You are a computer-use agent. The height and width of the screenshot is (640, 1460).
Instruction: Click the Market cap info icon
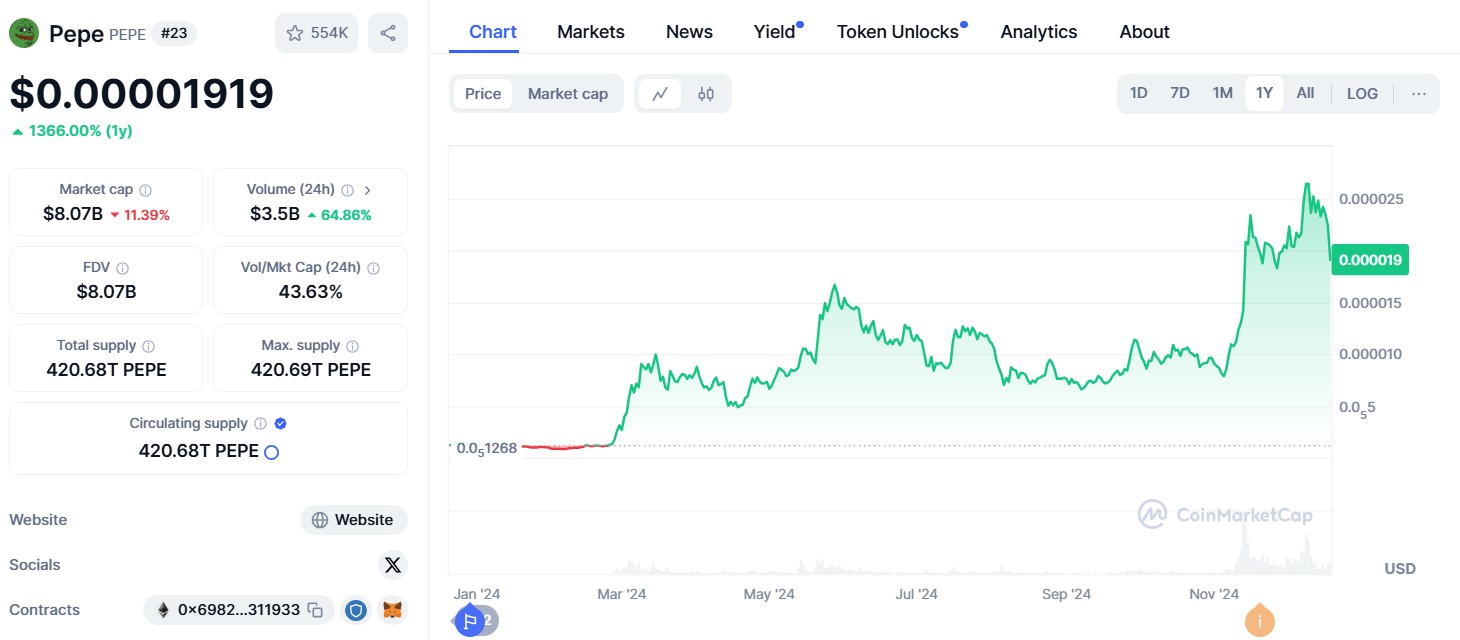146,190
